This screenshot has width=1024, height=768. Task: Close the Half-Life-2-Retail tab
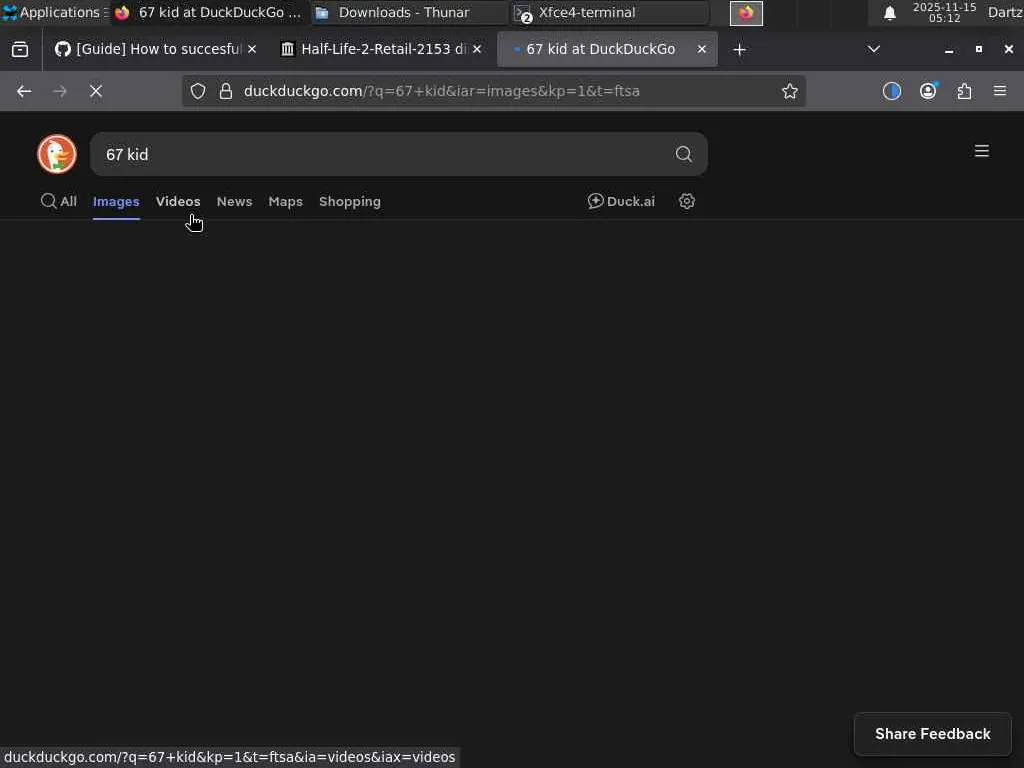pos(477,49)
